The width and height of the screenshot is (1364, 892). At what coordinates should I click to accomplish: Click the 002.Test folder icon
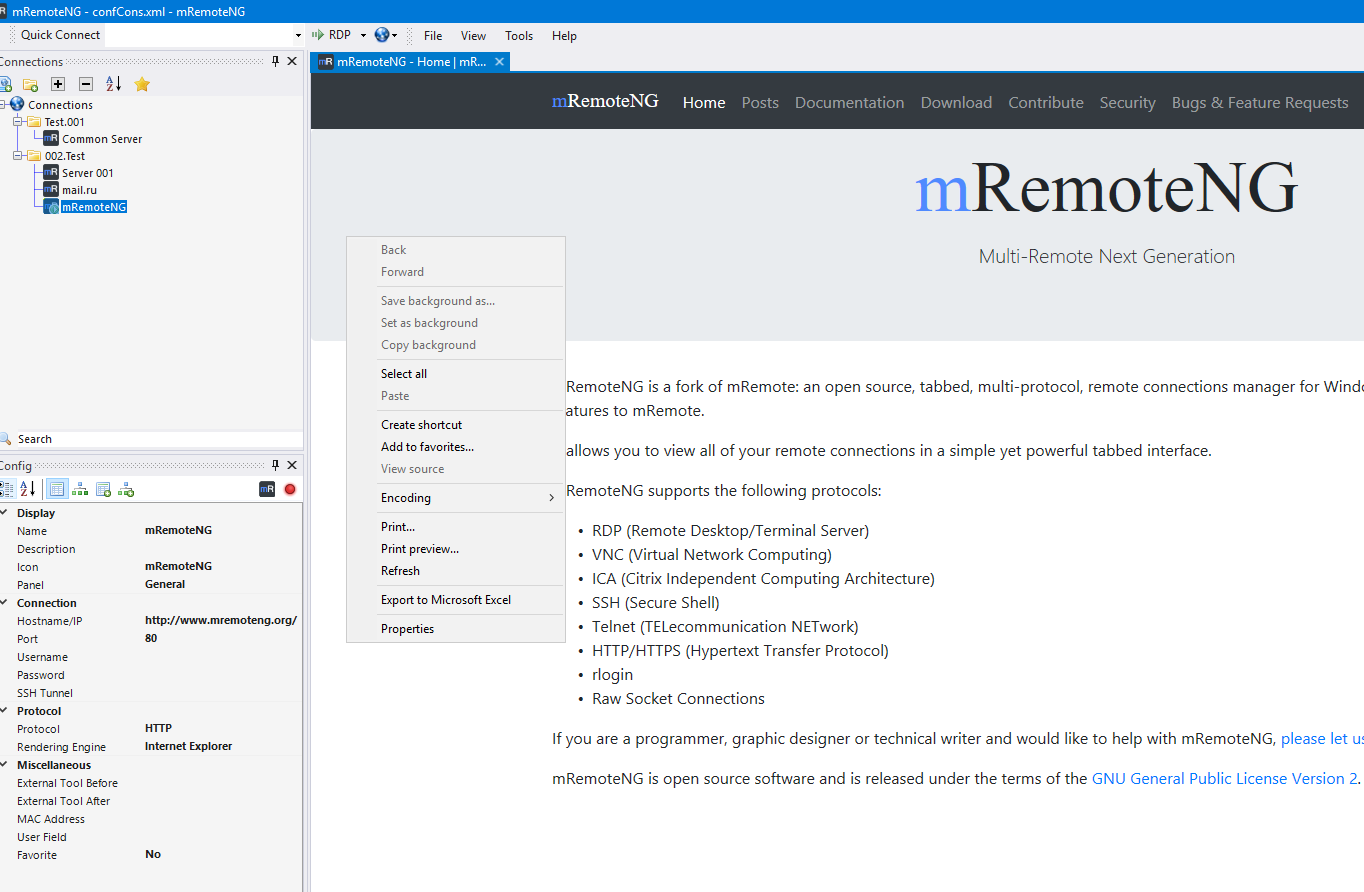(34, 155)
